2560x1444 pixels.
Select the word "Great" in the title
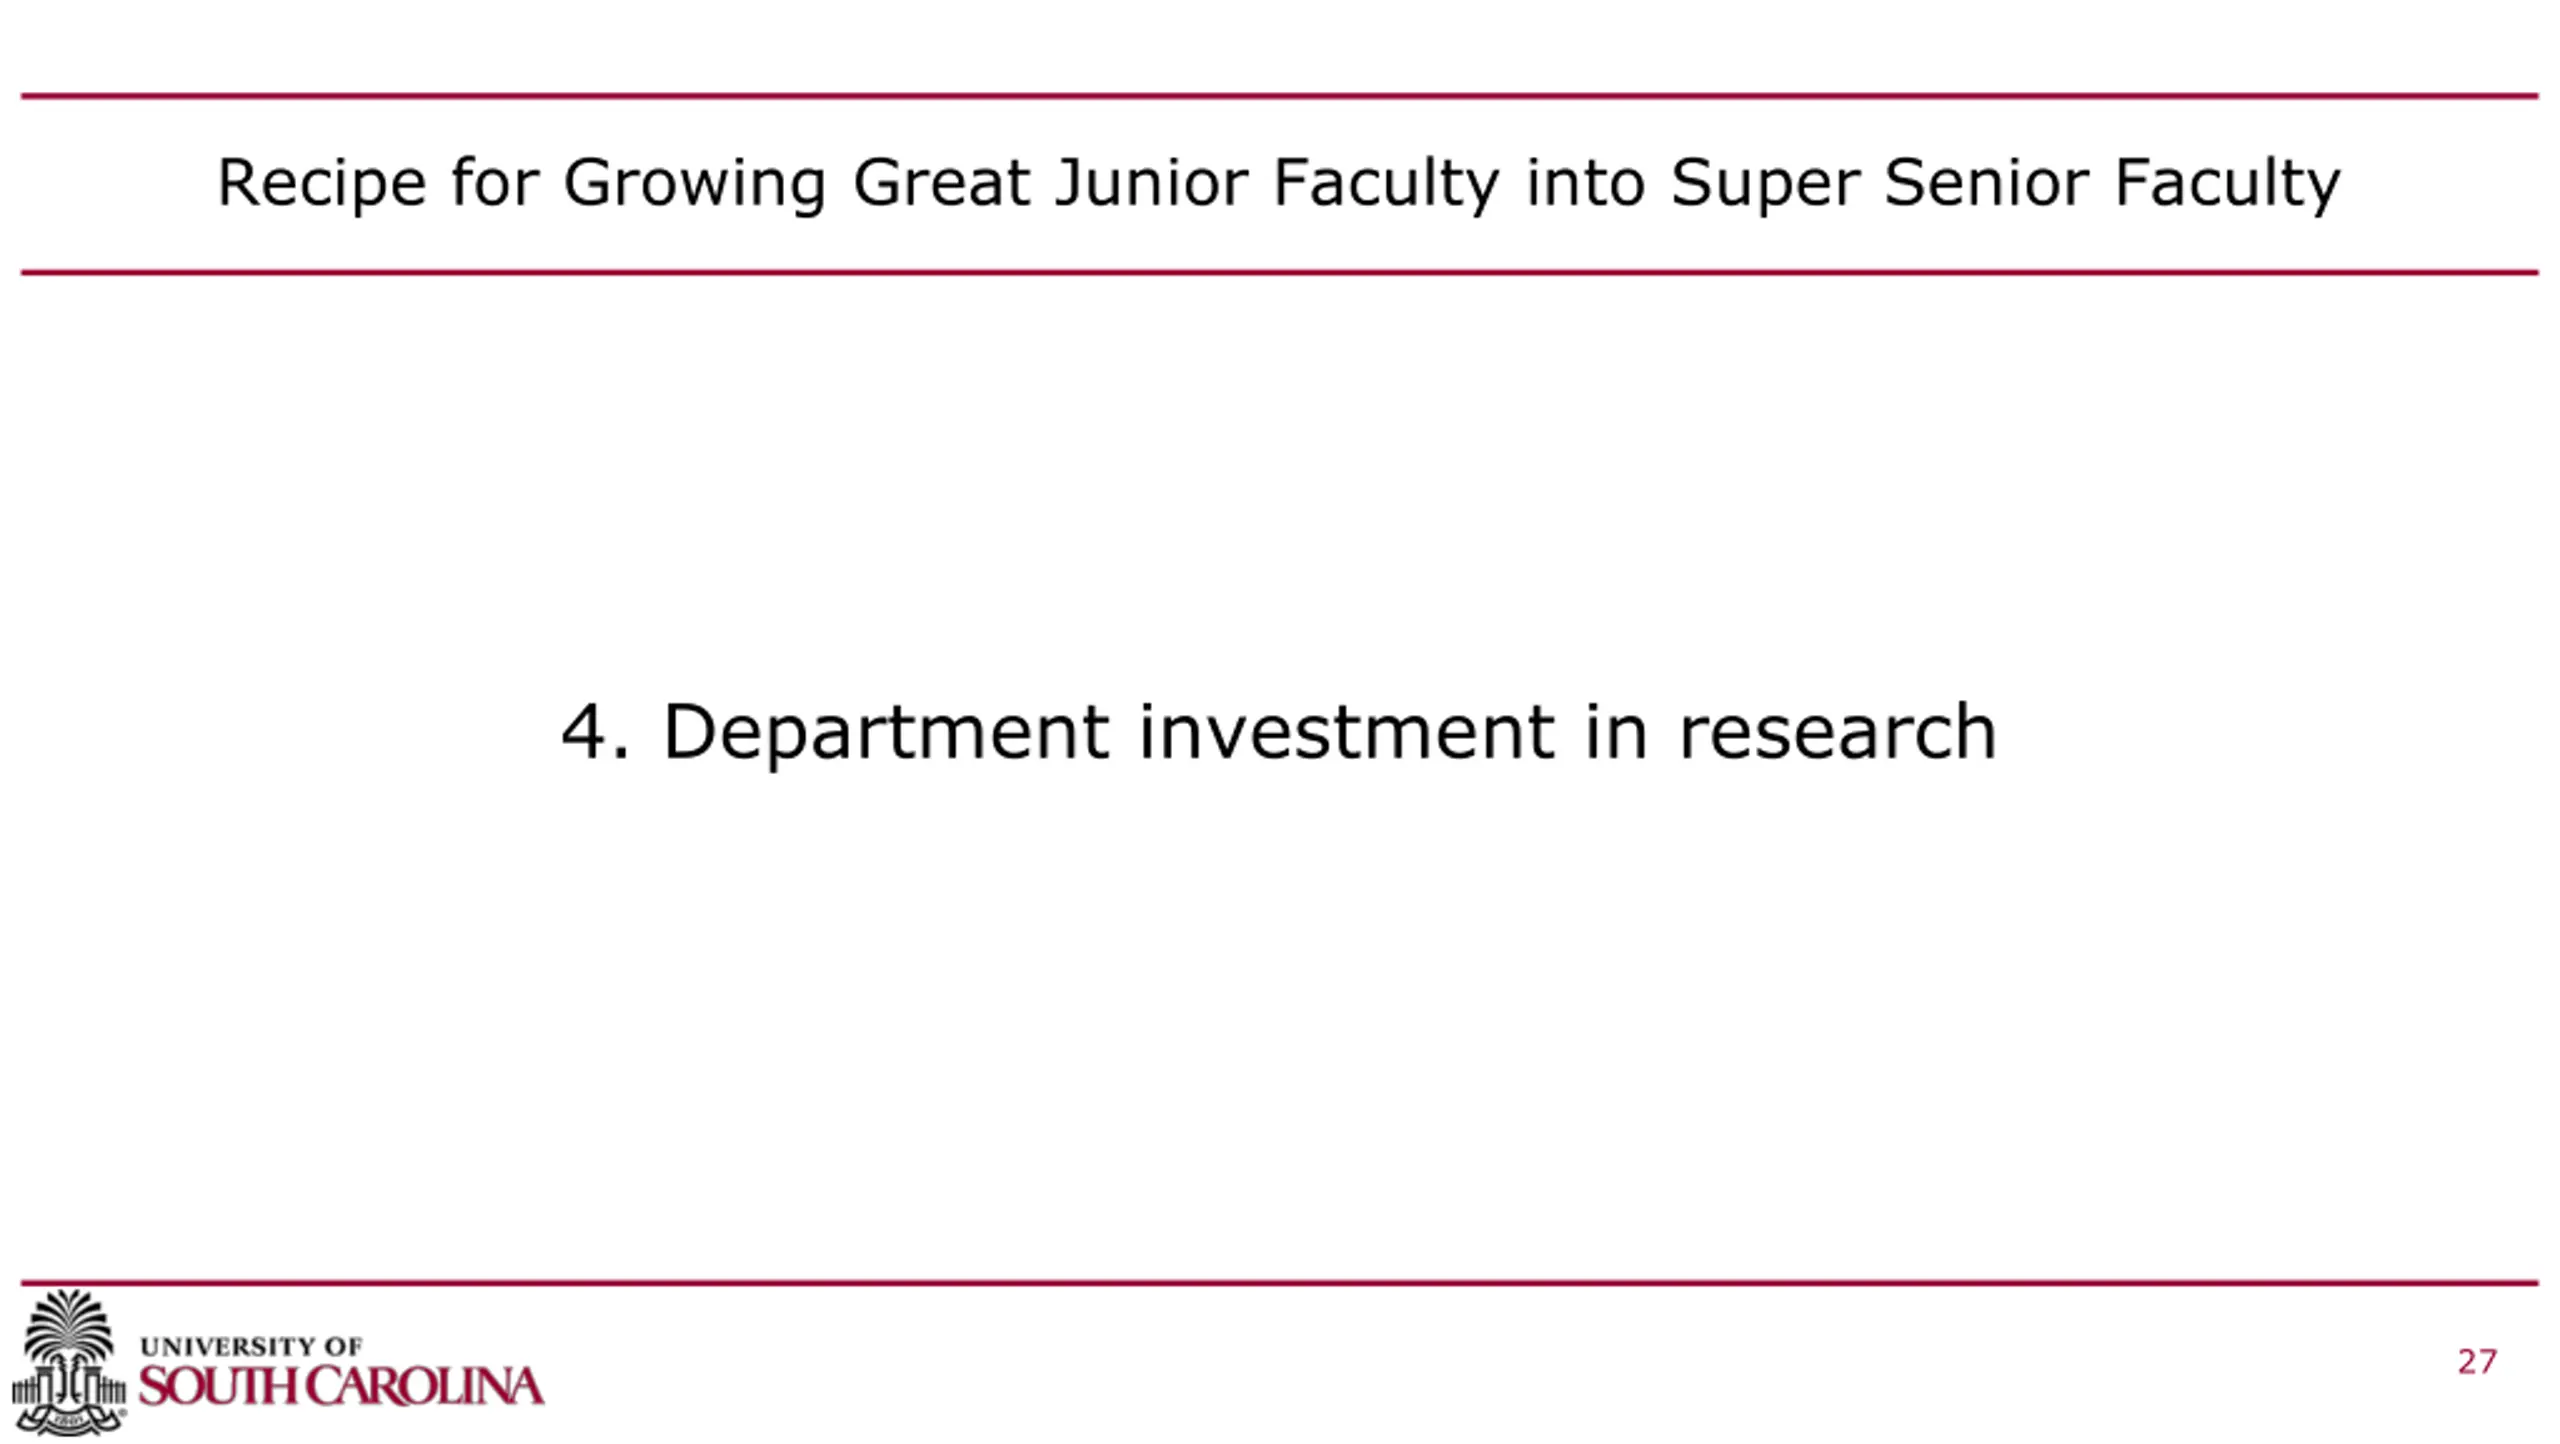click(x=941, y=182)
